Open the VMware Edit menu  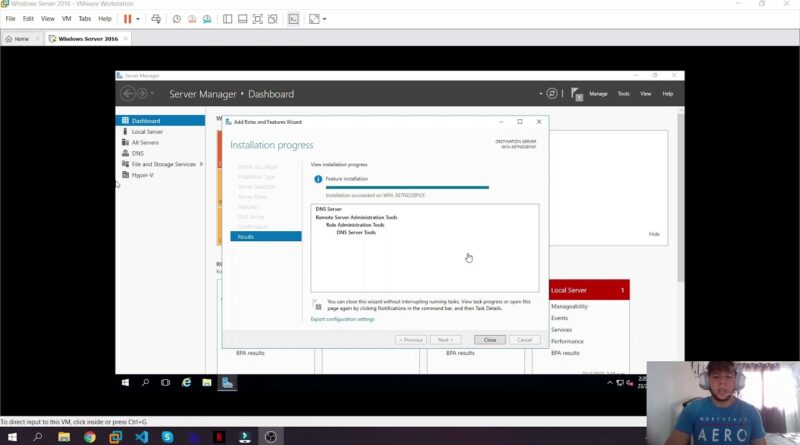coord(28,19)
